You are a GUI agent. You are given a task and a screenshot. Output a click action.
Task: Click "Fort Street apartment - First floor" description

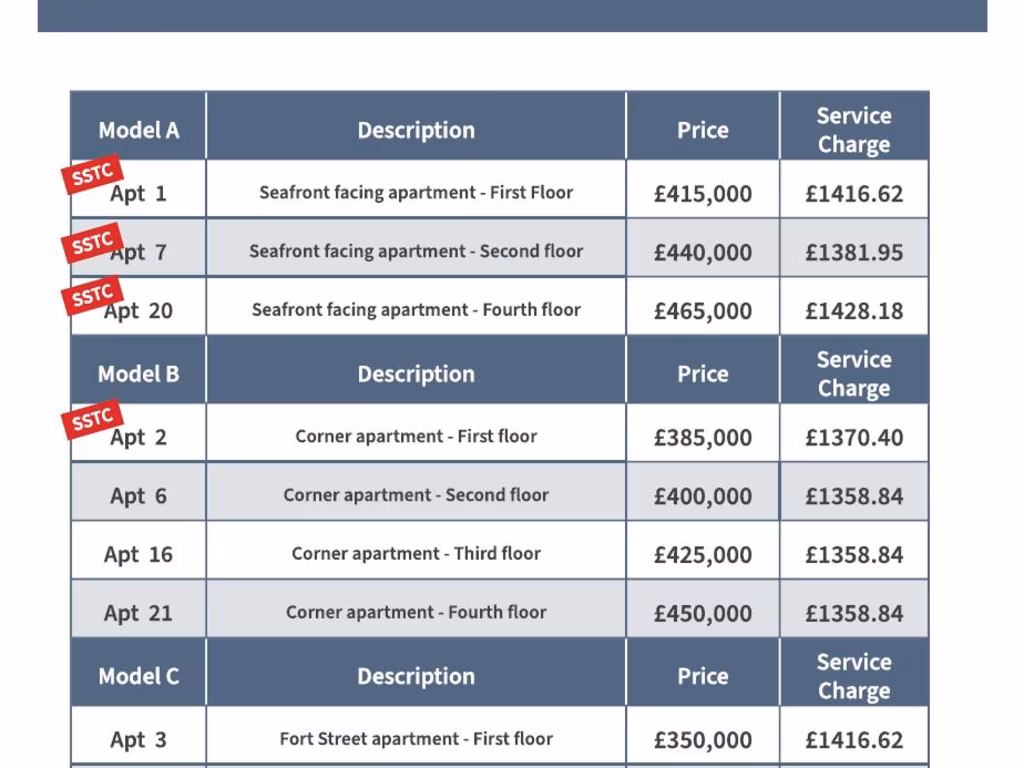(x=416, y=739)
